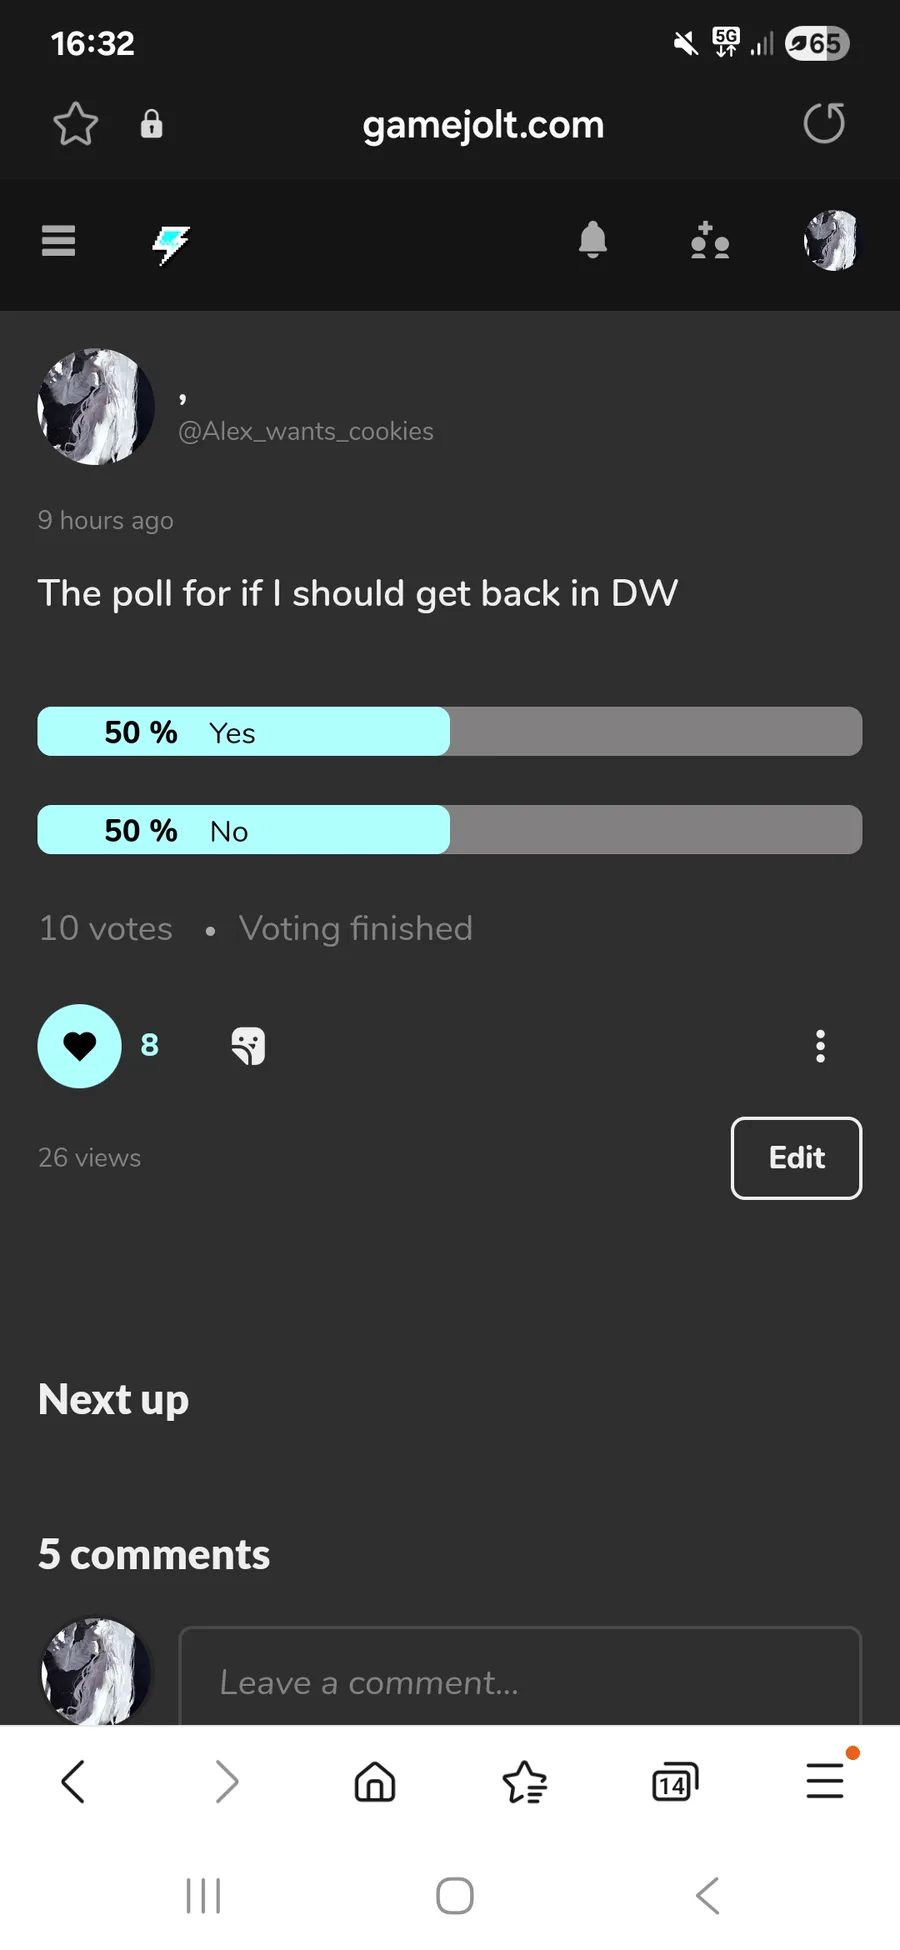Open the Game Jolt hamburger menu
900x1950 pixels.
59,241
